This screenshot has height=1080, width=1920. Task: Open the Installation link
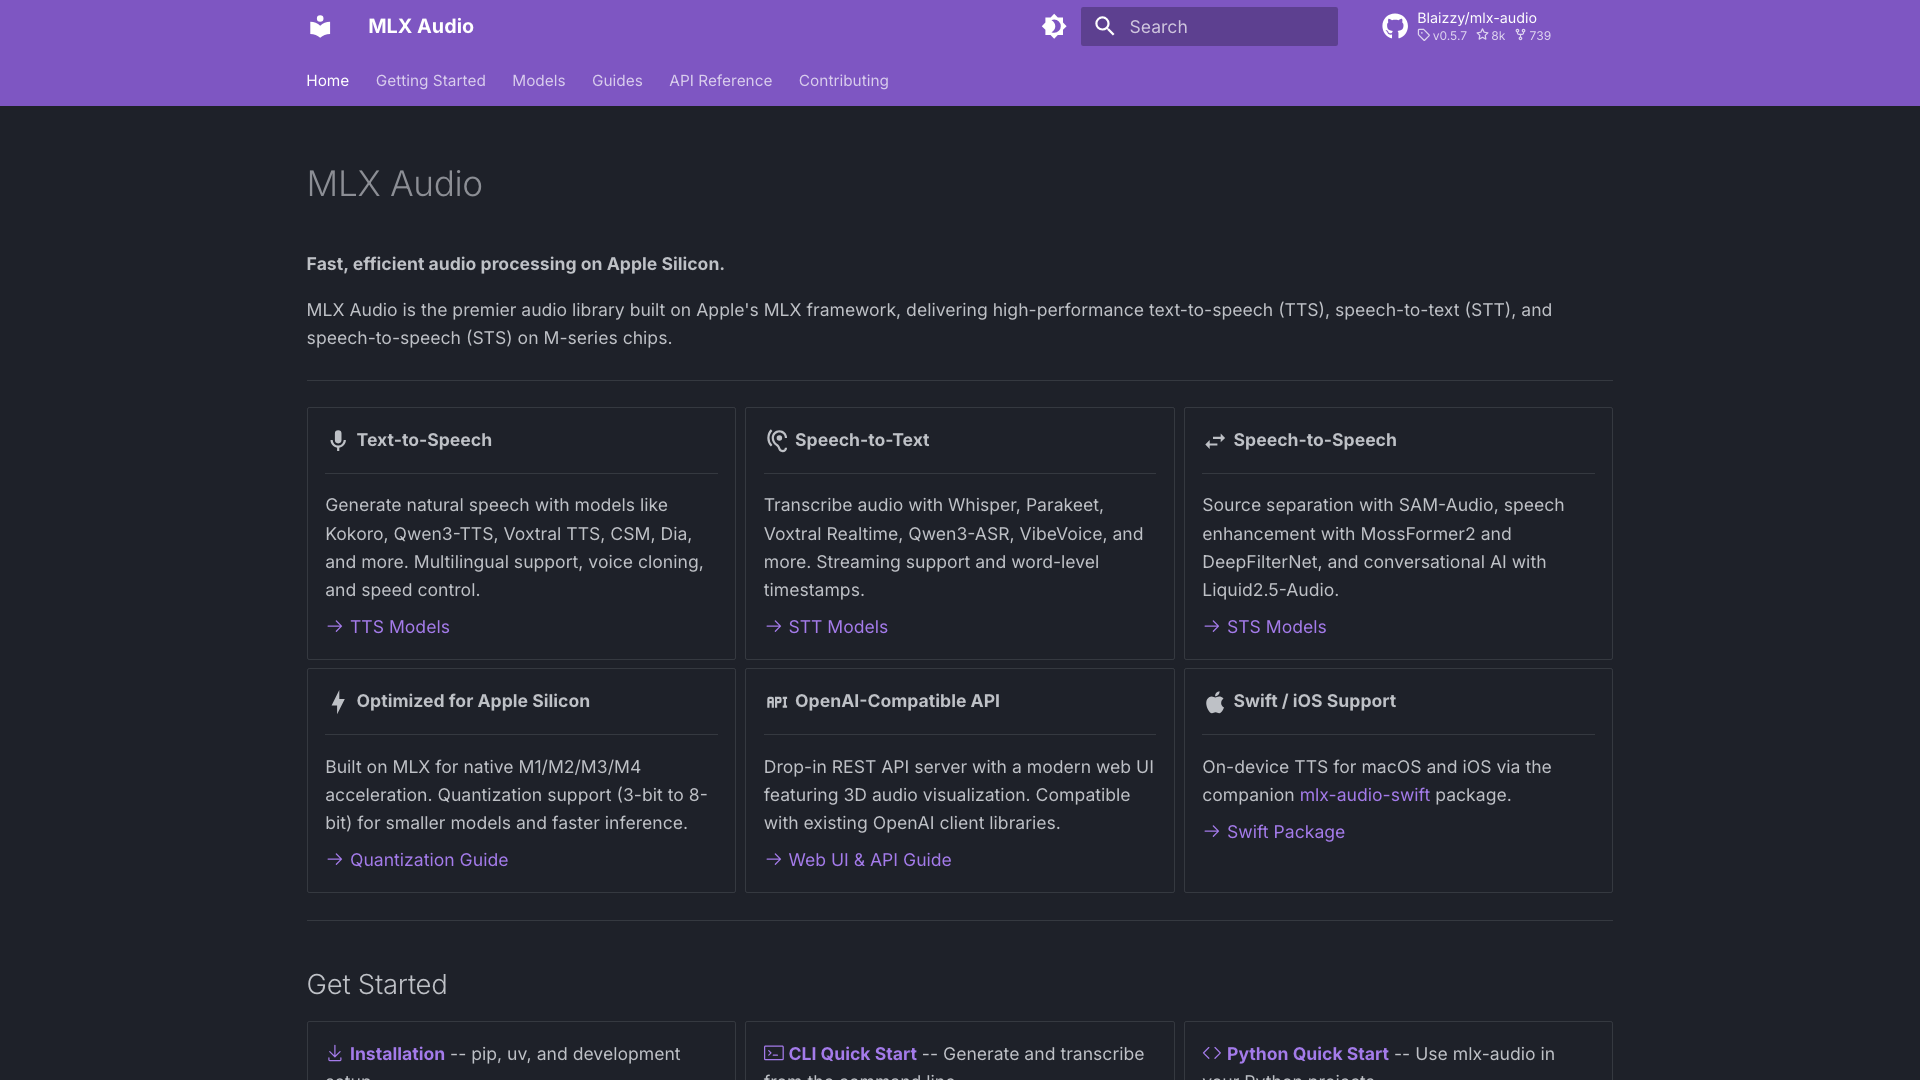397,1054
